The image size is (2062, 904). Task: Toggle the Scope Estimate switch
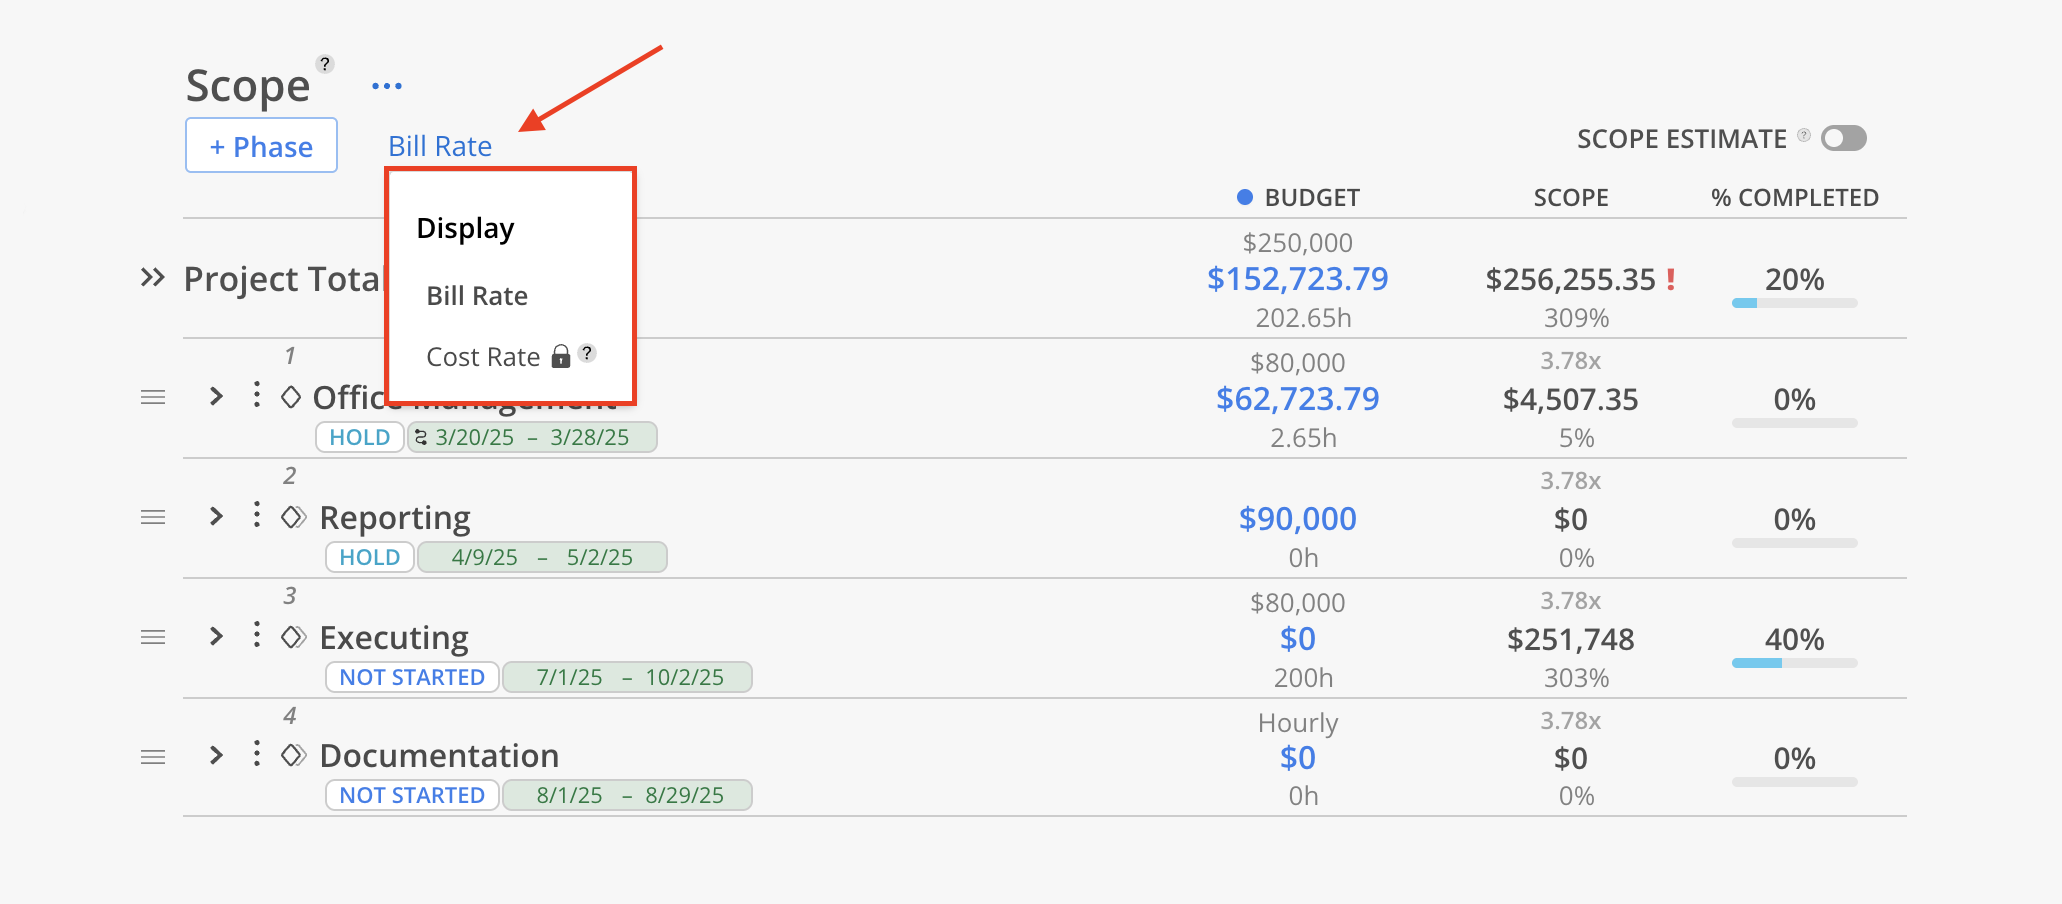click(1844, 138)
